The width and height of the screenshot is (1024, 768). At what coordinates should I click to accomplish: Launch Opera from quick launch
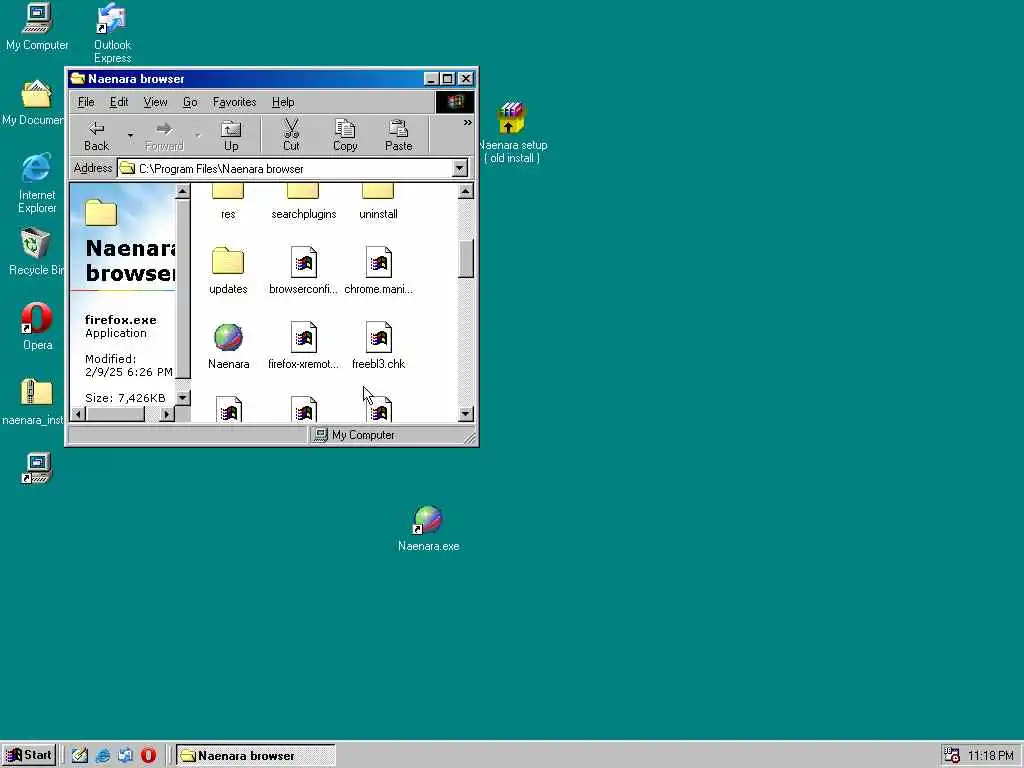click(x=149, y=756)
